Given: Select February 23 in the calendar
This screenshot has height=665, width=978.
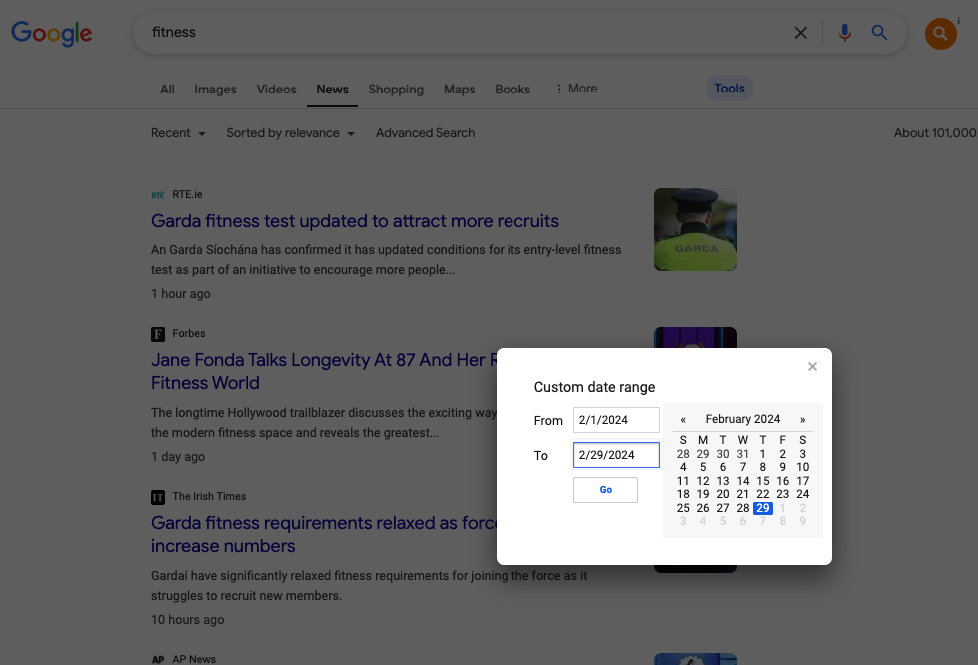Looking at the screenshot, I should click(x=783, y=494).
